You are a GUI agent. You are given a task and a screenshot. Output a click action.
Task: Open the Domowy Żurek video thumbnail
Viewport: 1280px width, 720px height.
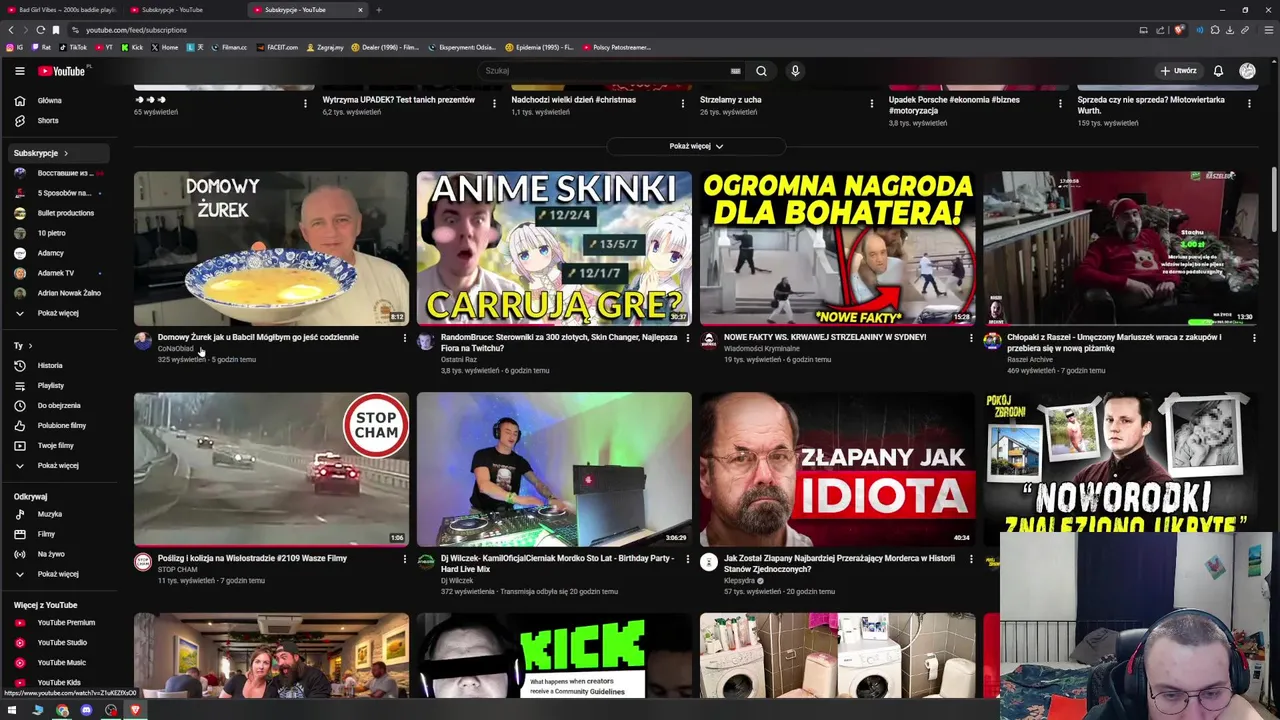271,248
